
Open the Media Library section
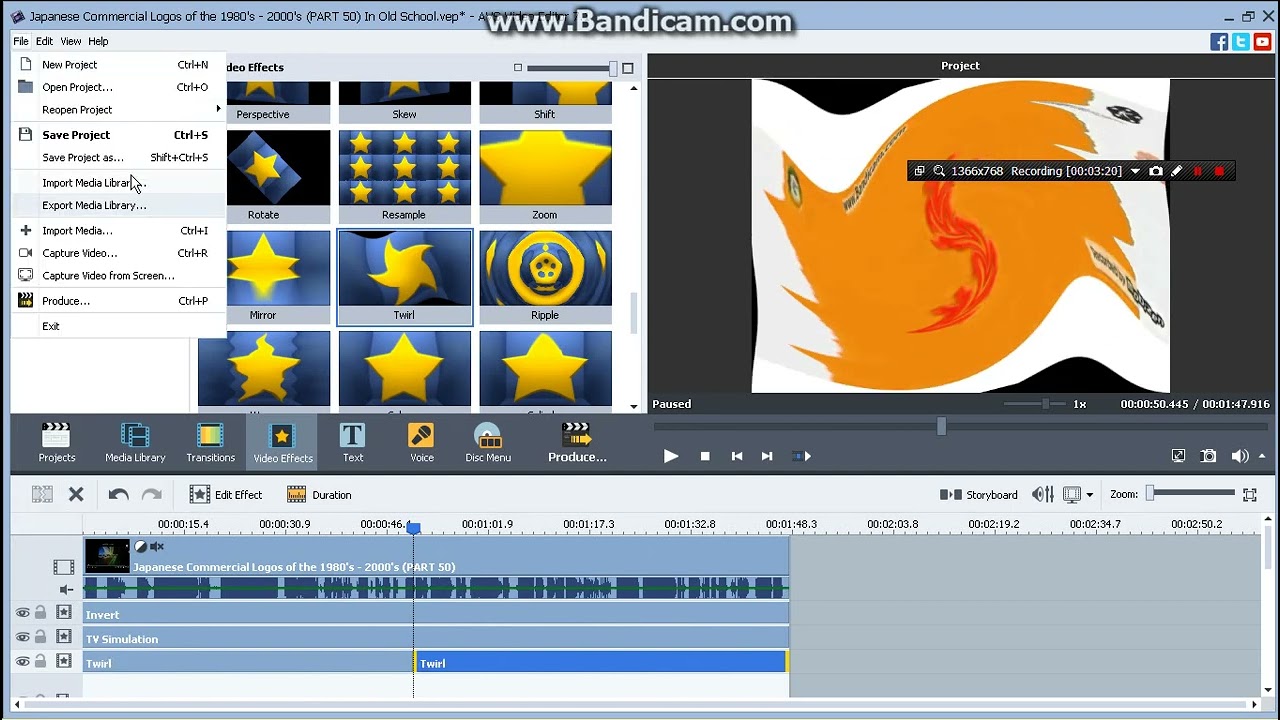[135, 443]
